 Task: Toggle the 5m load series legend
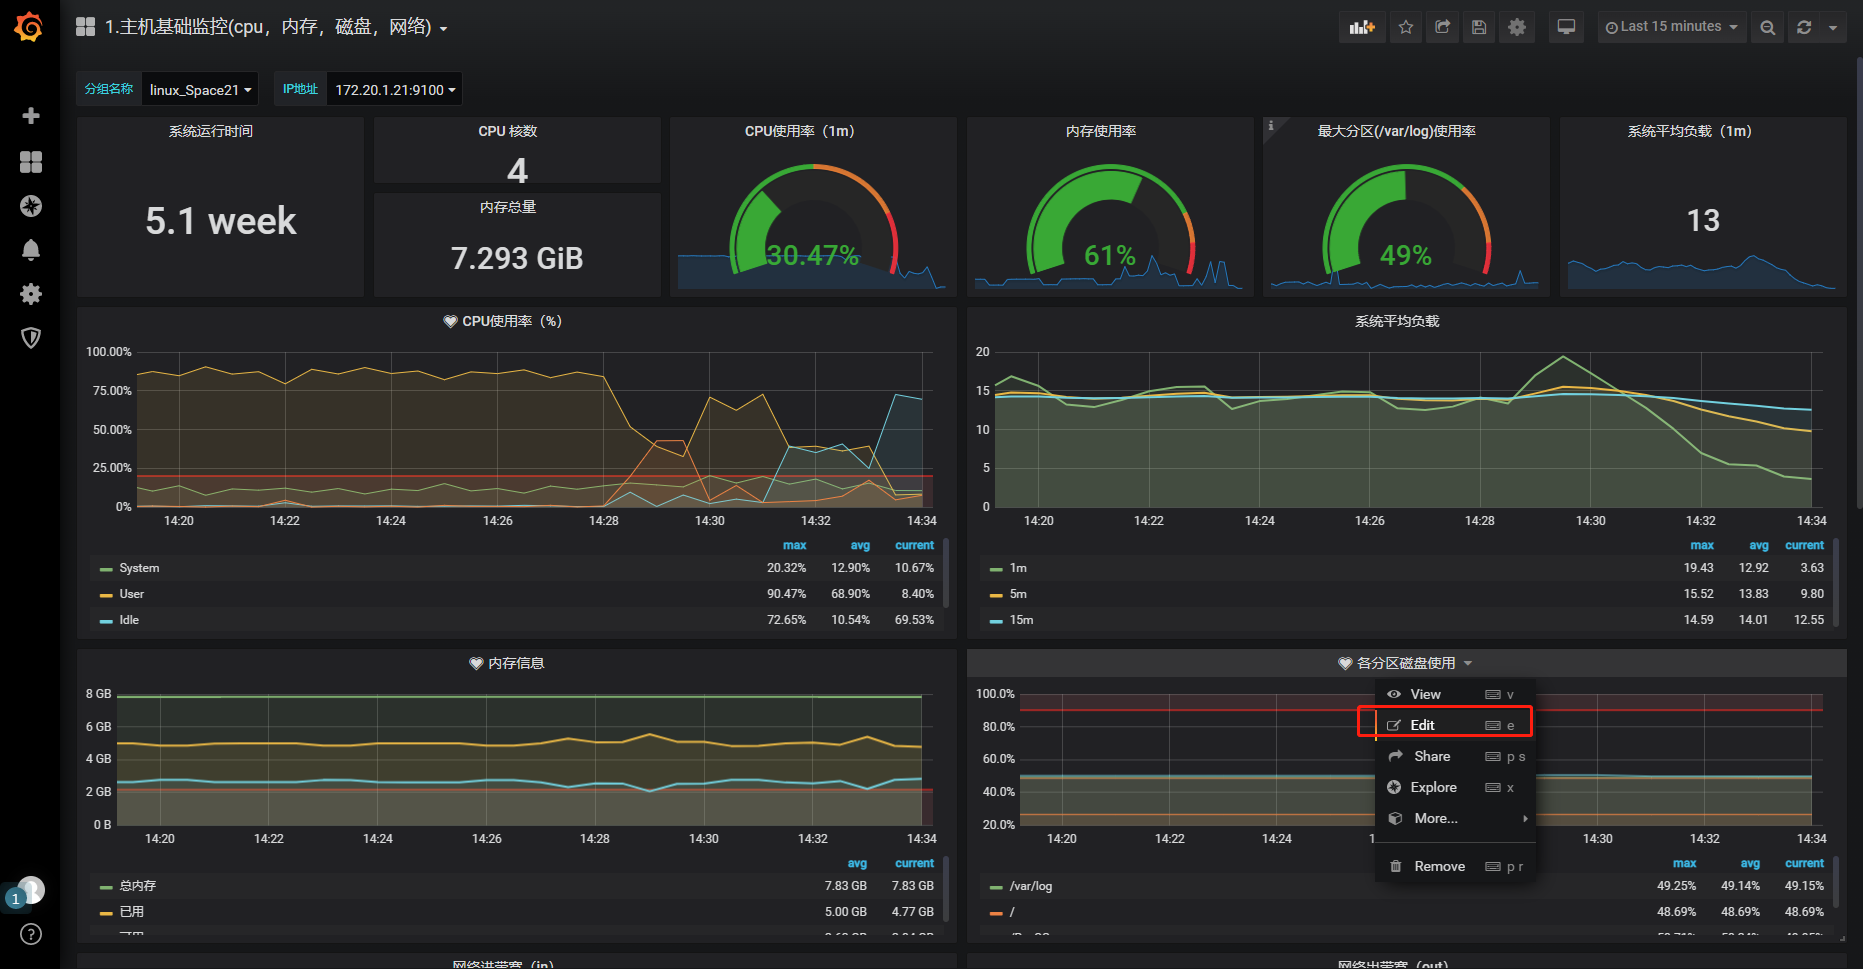[1018, 594]
